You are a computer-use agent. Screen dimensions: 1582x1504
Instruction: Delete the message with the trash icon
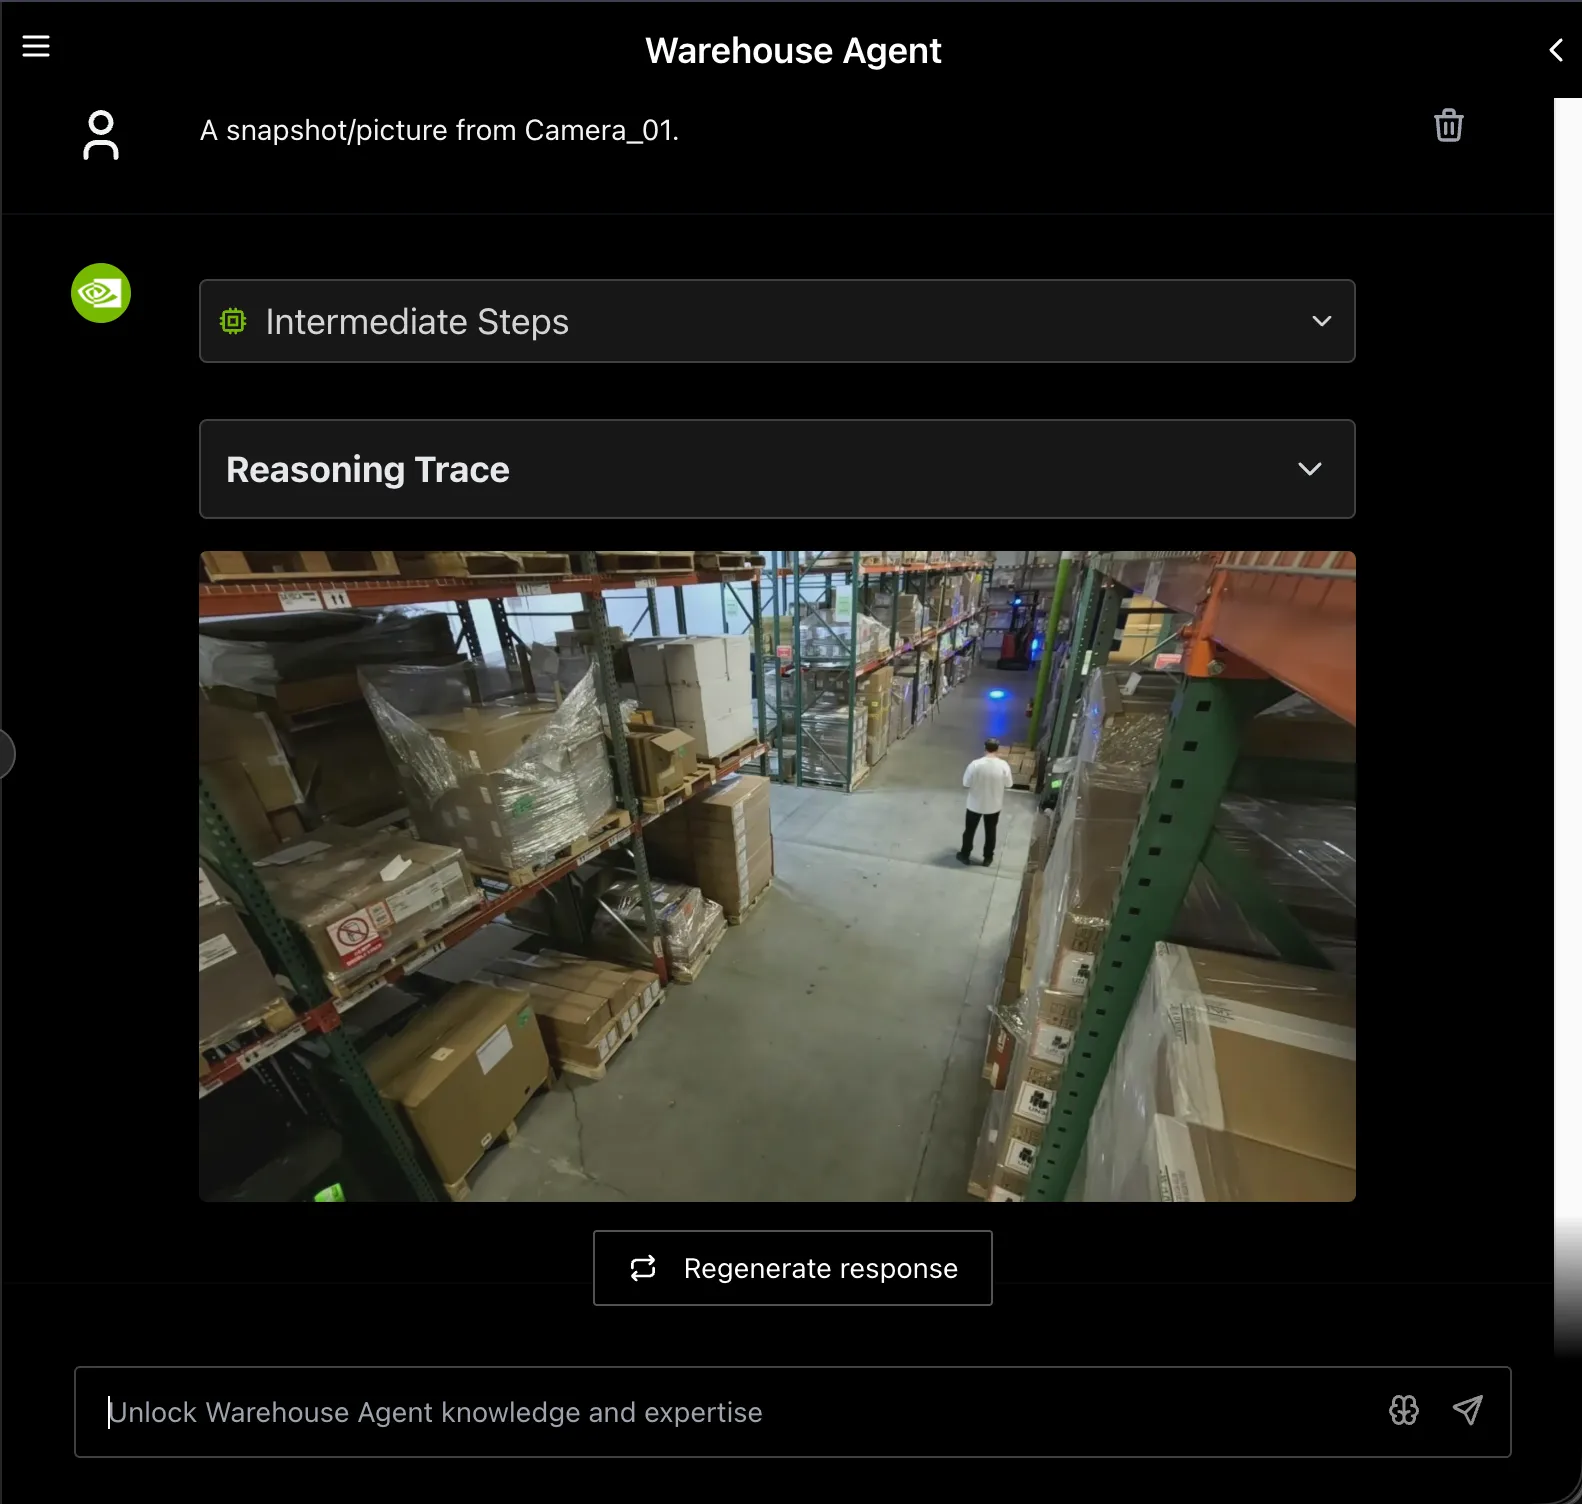[1448, 125]
